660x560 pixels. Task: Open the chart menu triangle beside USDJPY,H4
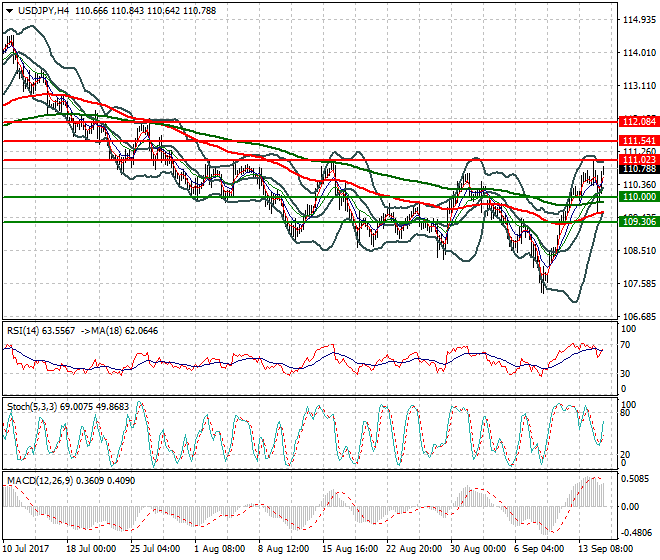click(9, 11)
